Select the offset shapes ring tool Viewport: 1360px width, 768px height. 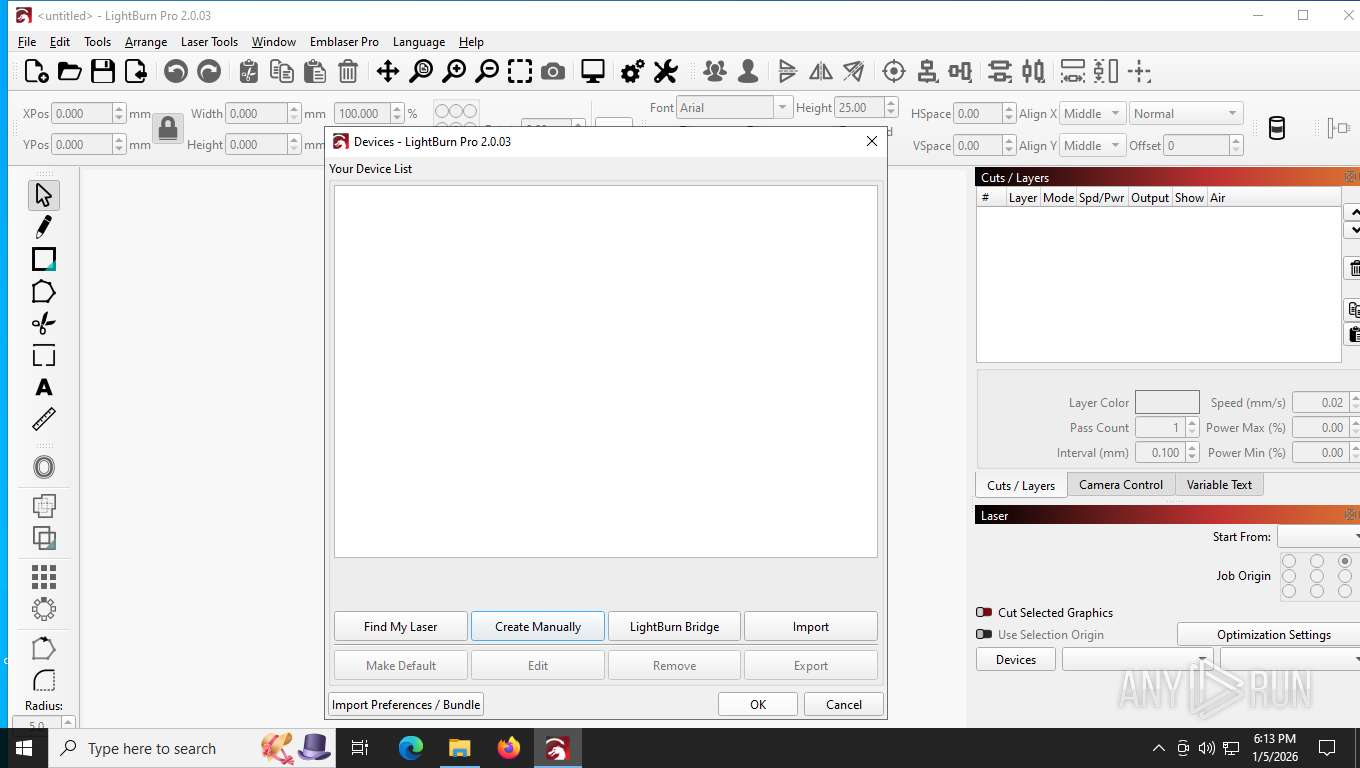[44, 467]
